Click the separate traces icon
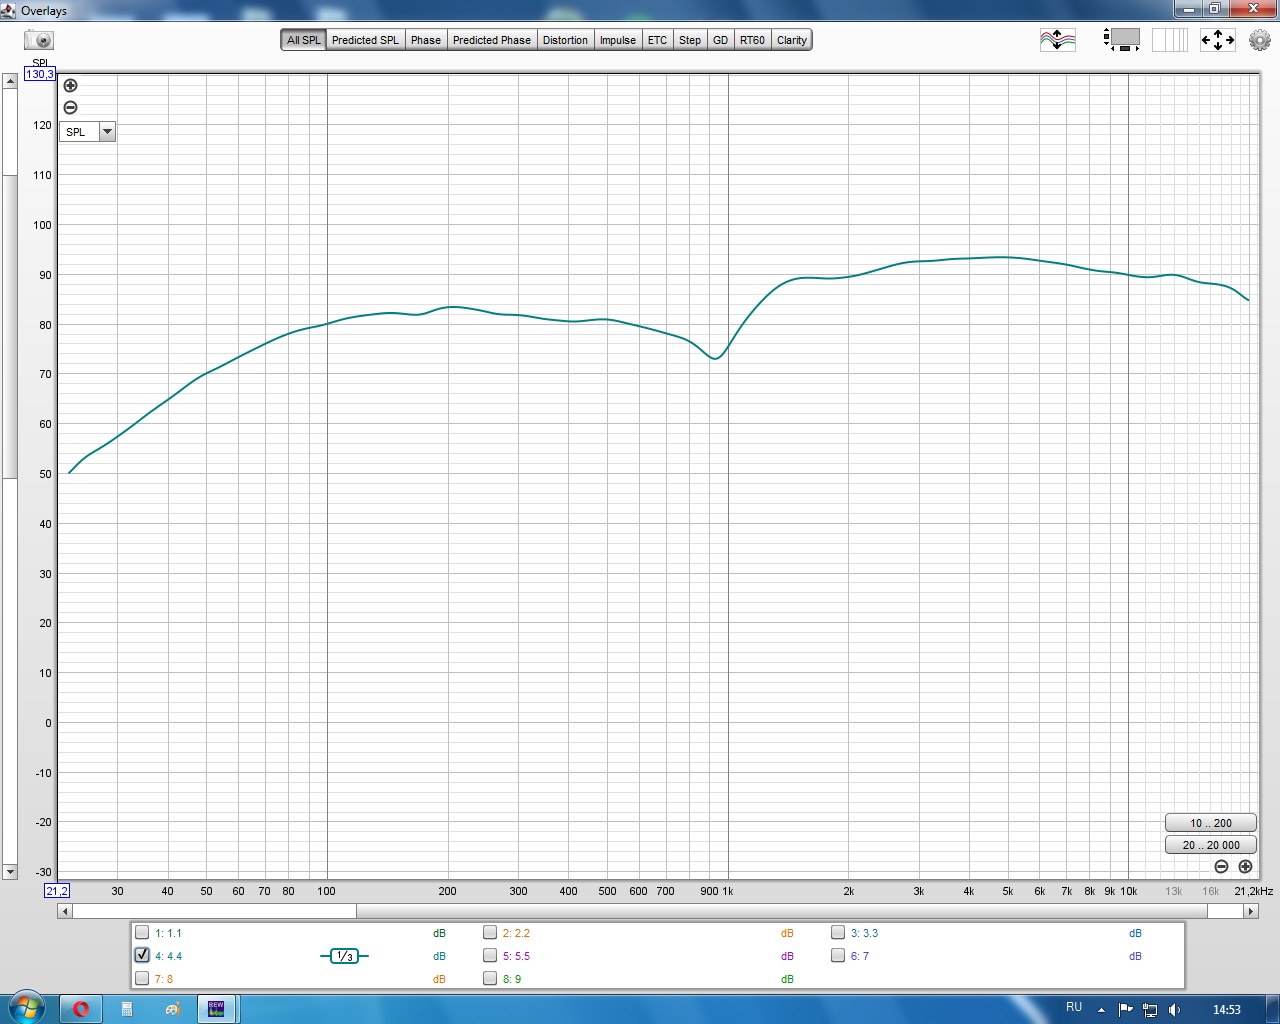This screenshot has height=1024, width=1280. (x=1057, y=40)
